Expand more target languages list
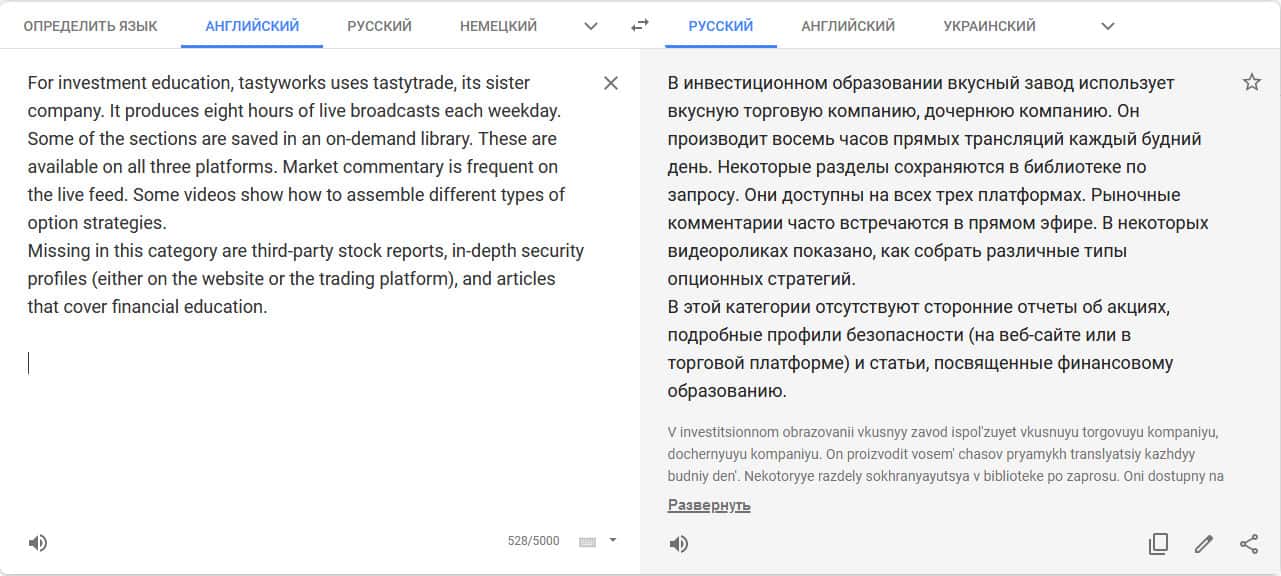1281x576 pixels. pyautogui.click(x=1107, y=26)
